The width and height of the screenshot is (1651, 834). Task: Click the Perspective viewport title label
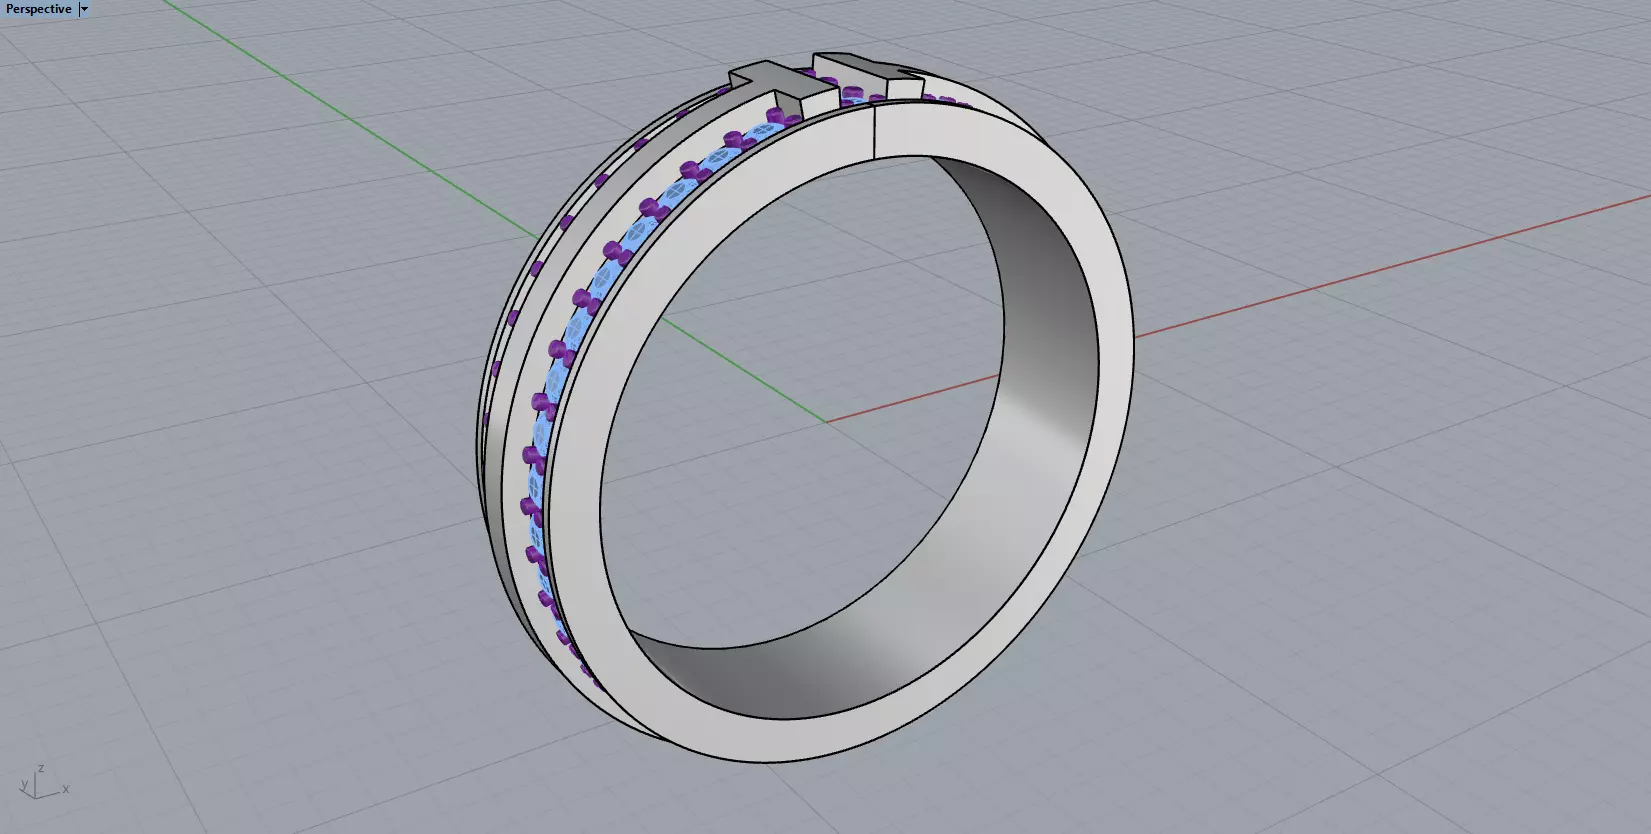click(39, 9)
